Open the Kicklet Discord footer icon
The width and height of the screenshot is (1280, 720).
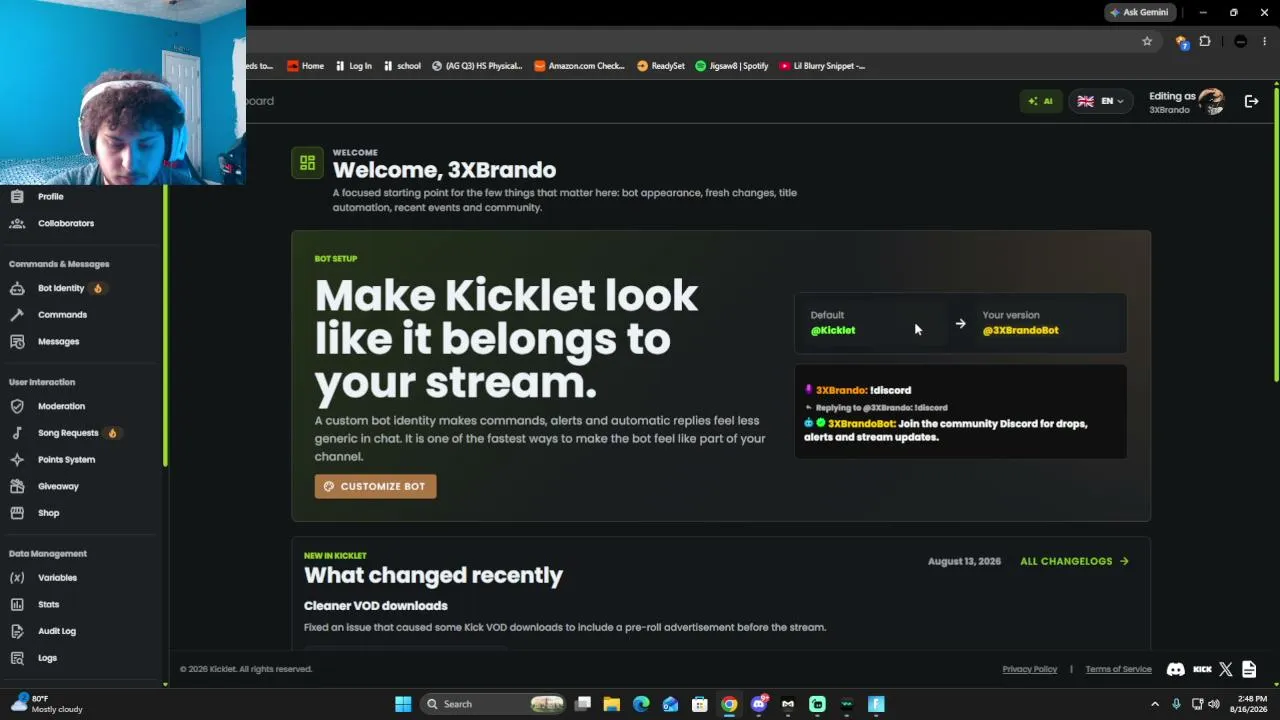pos(1176,669)
